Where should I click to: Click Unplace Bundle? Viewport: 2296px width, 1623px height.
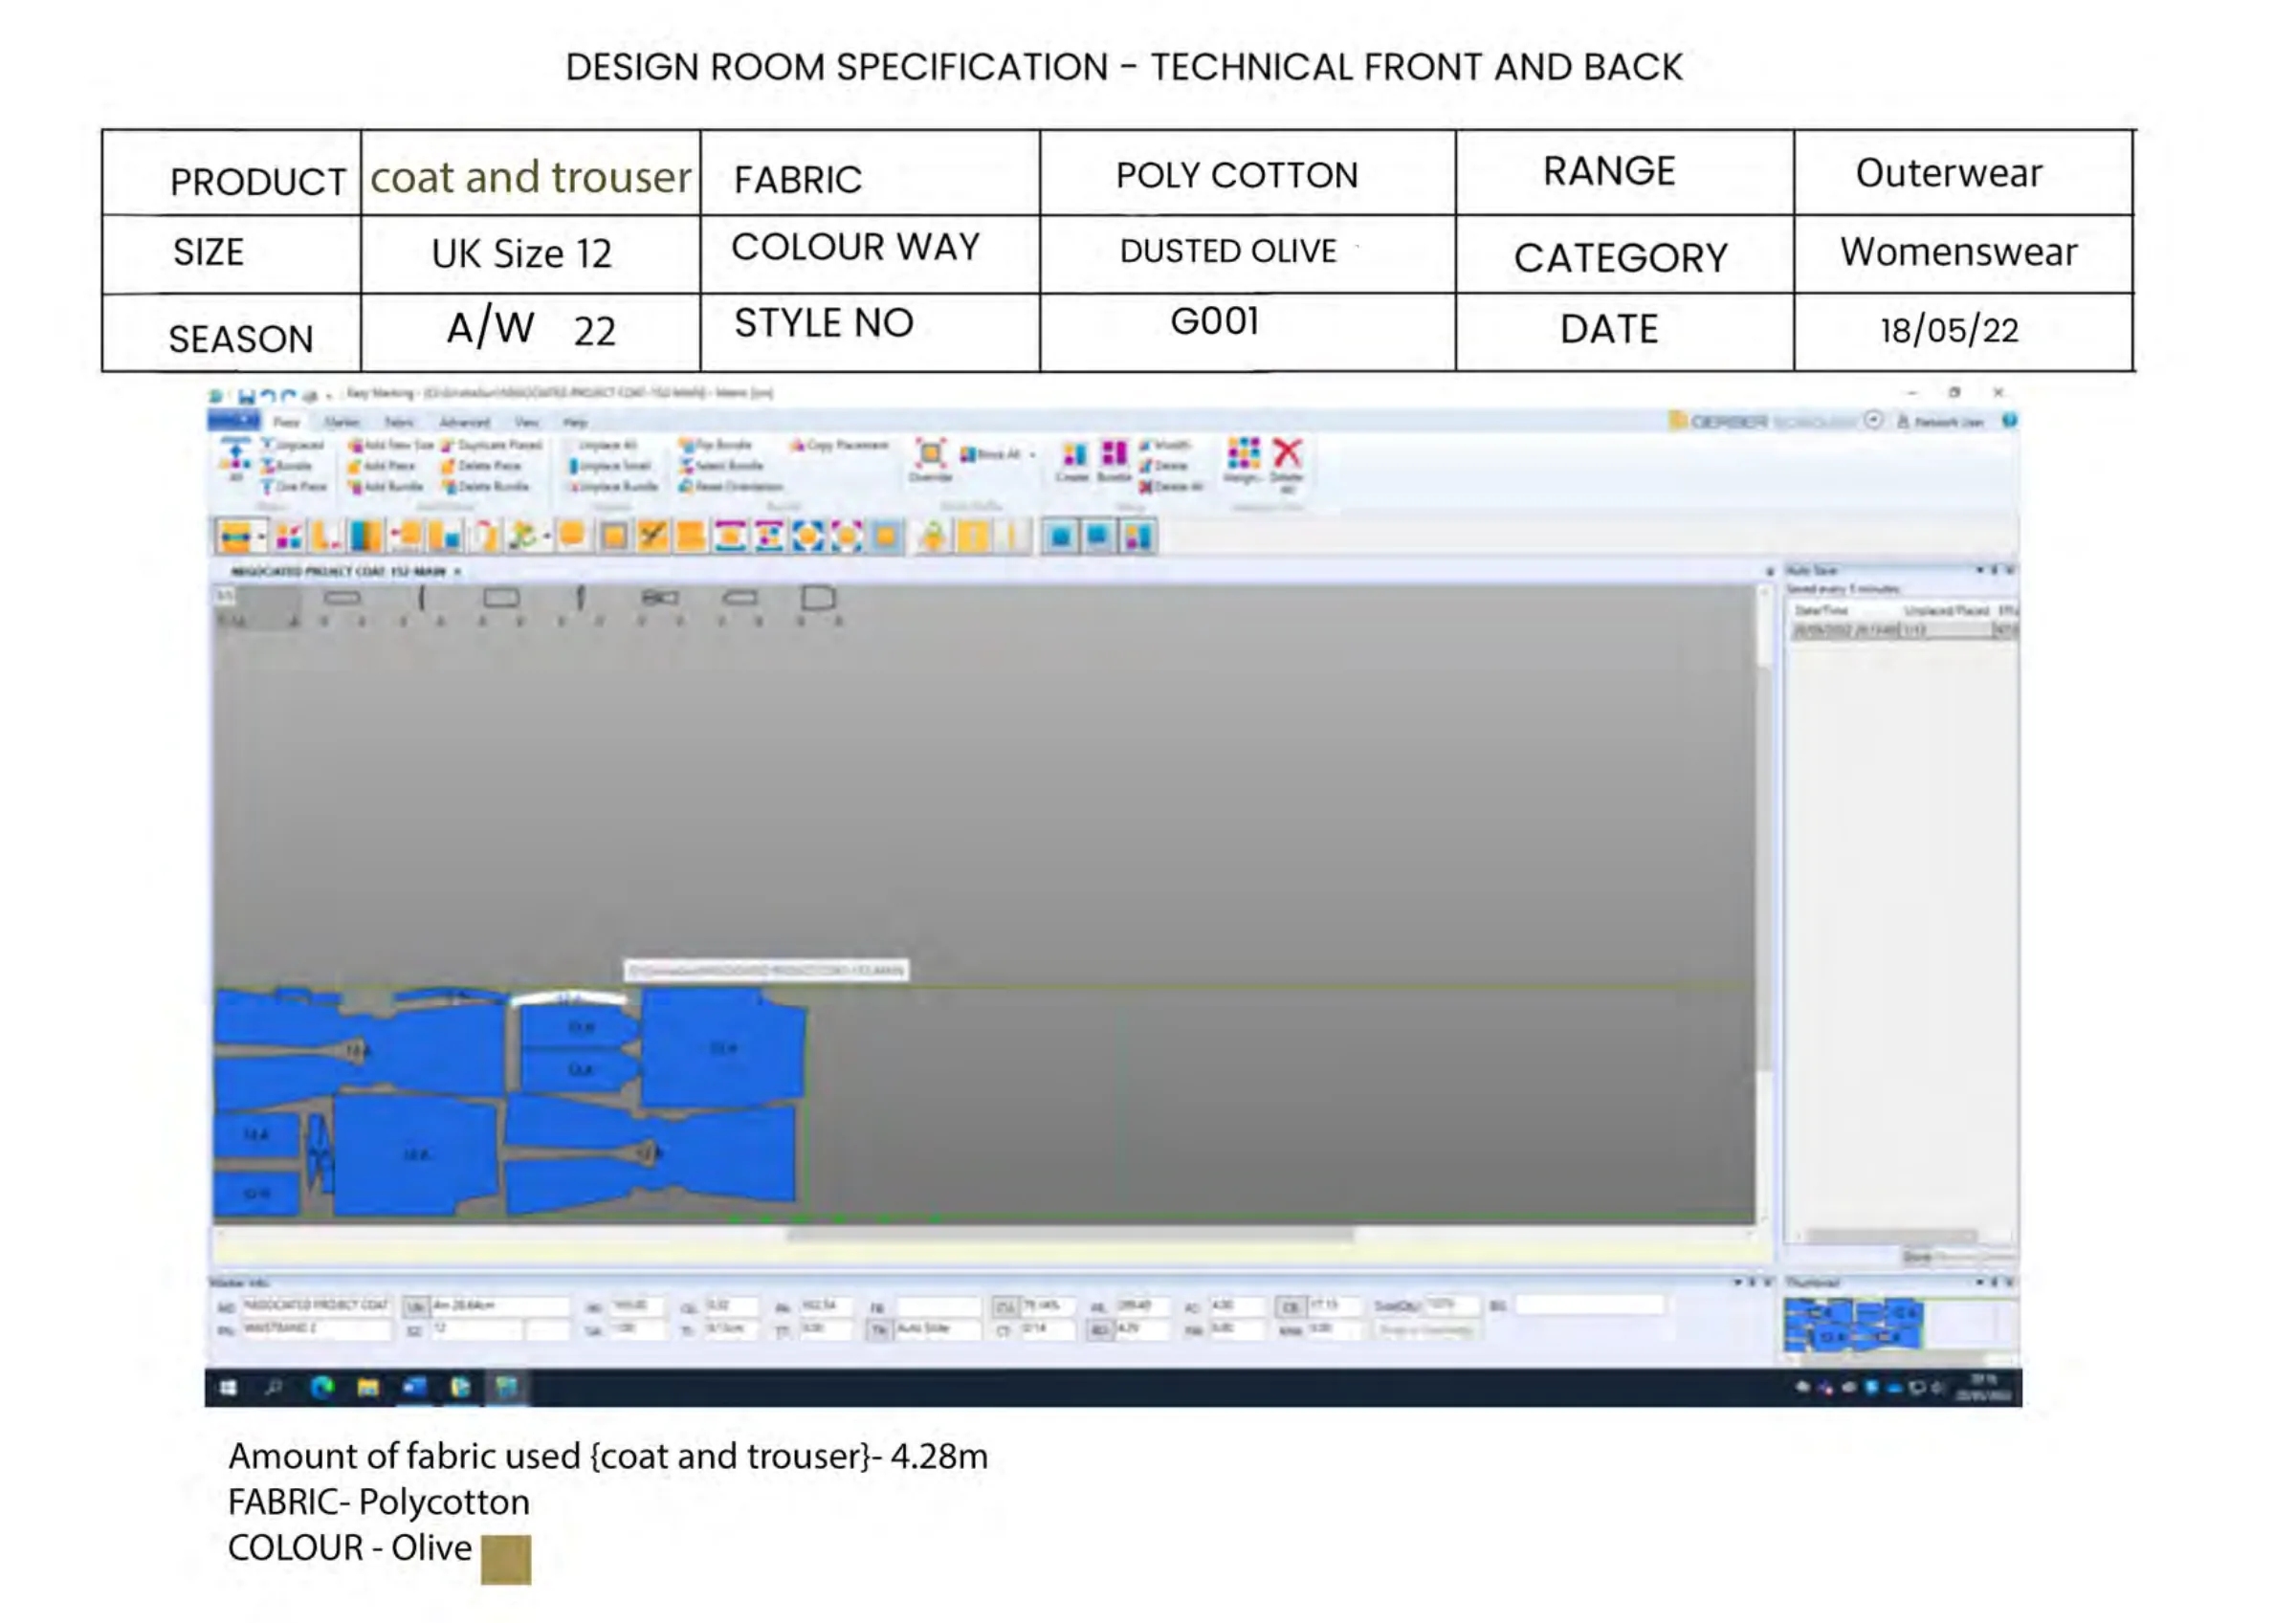point(613,487)
